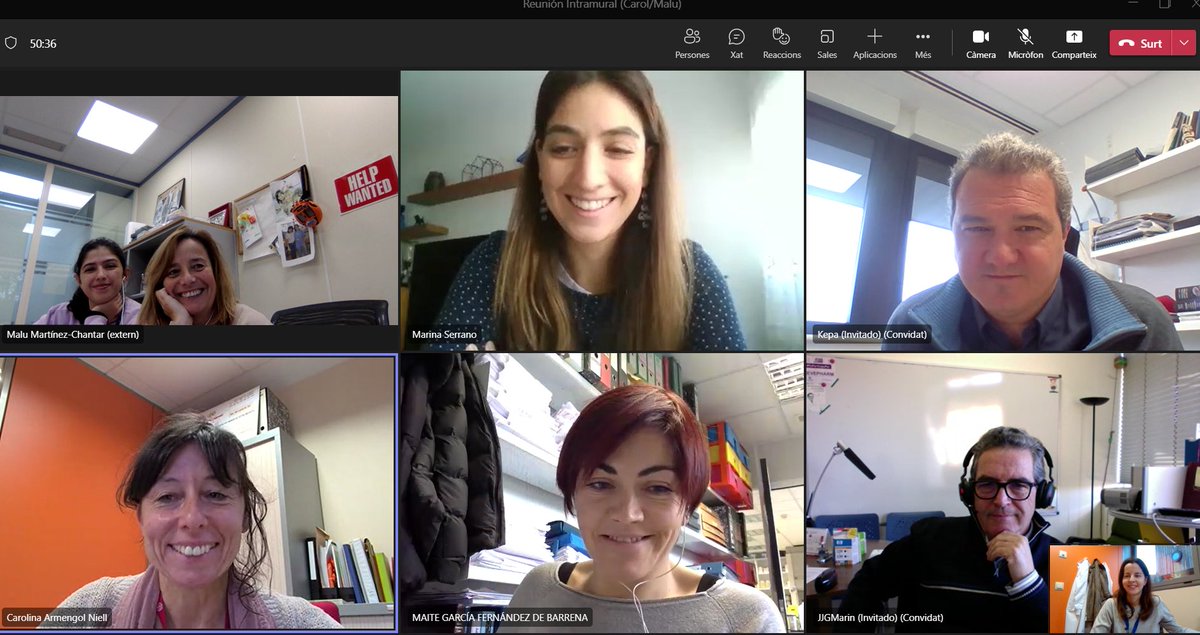This screenshot has height=635, width=1200.
Task: Click the MAITE GARCÍA FERNÁNDEZ DE BARRENA label
Action: (x=500, y=617)
